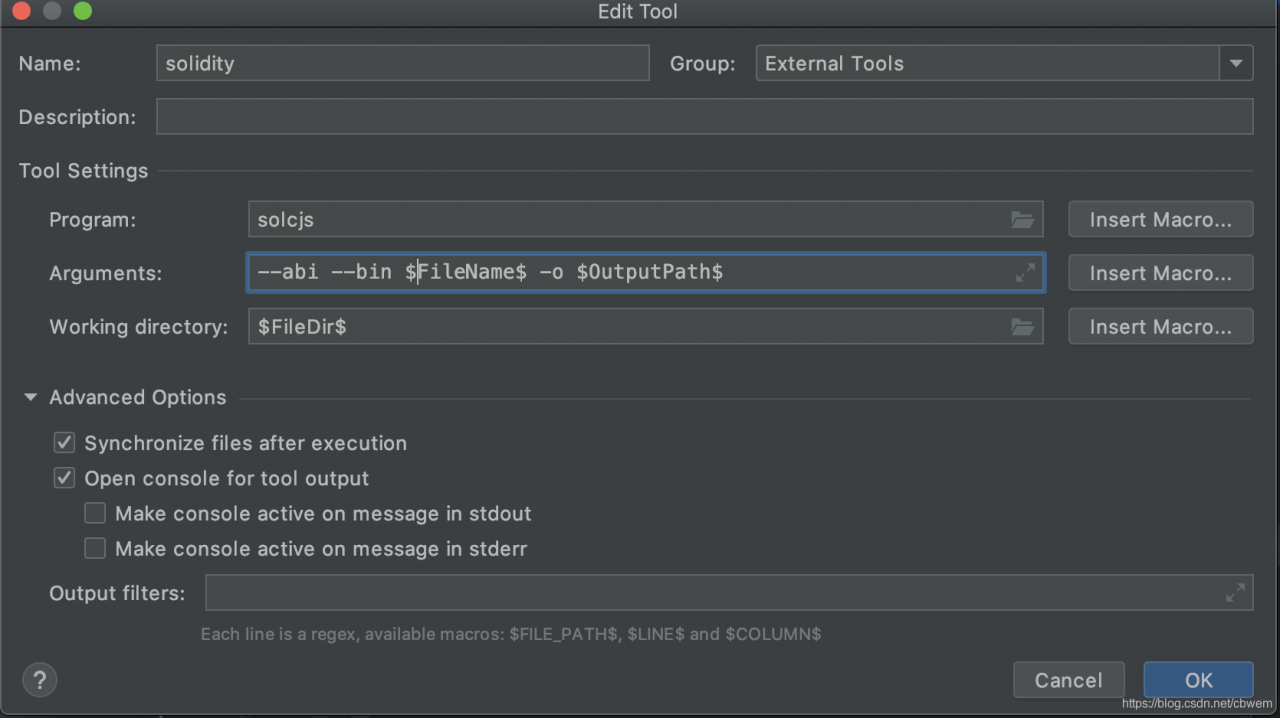Enable Make console active on stdout message
This screenshot has height=718, width=1280.
coord(95,513)
